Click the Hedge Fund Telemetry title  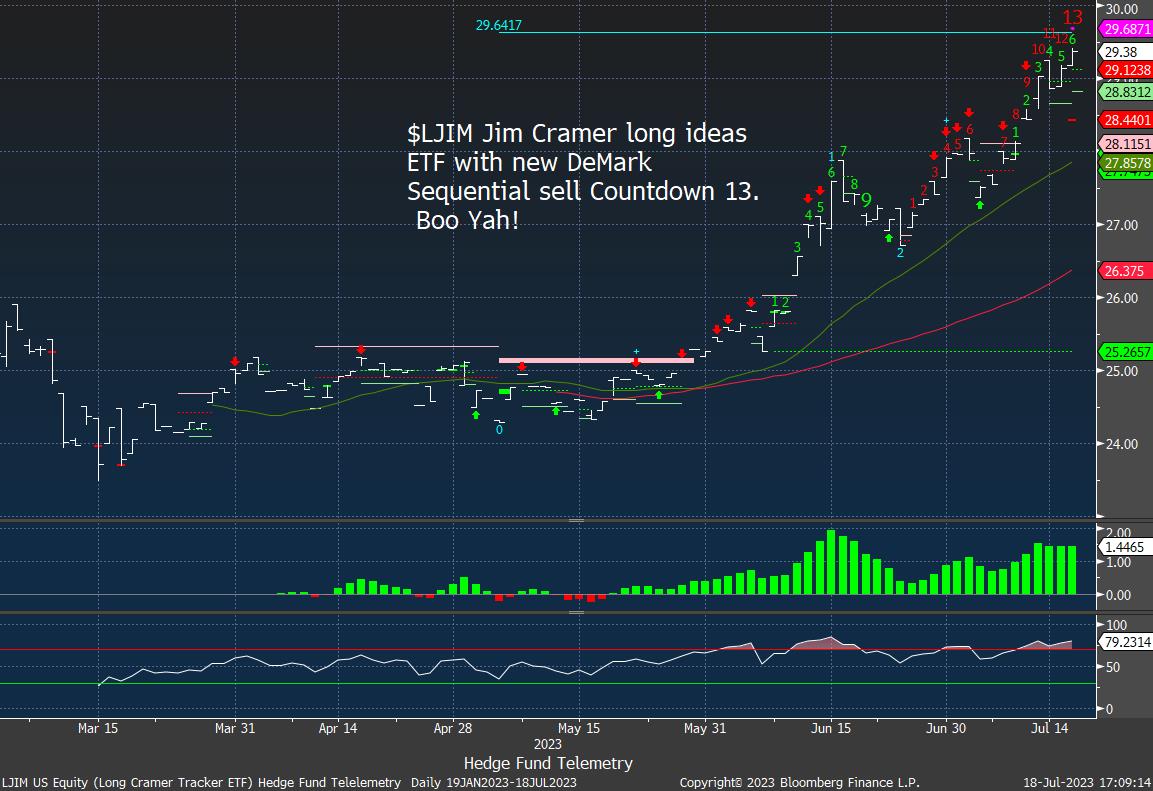tap(549, 764)
